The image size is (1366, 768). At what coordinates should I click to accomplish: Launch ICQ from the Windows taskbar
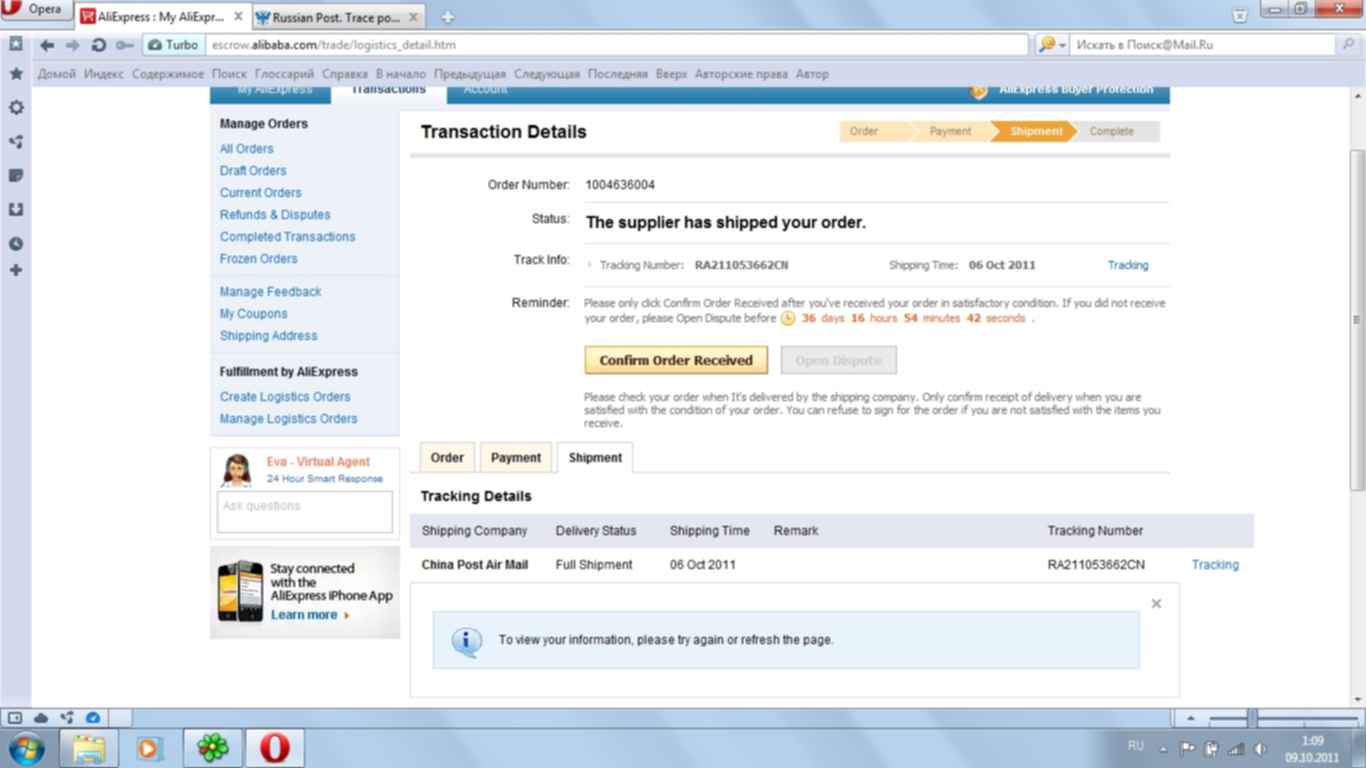tap(212, 748)
